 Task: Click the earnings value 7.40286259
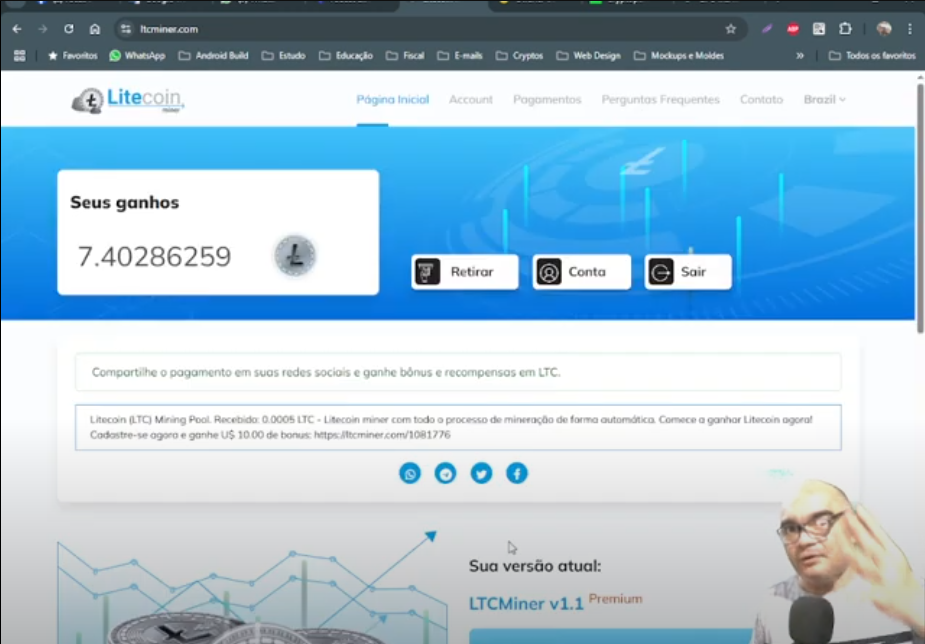coord(155,257)
